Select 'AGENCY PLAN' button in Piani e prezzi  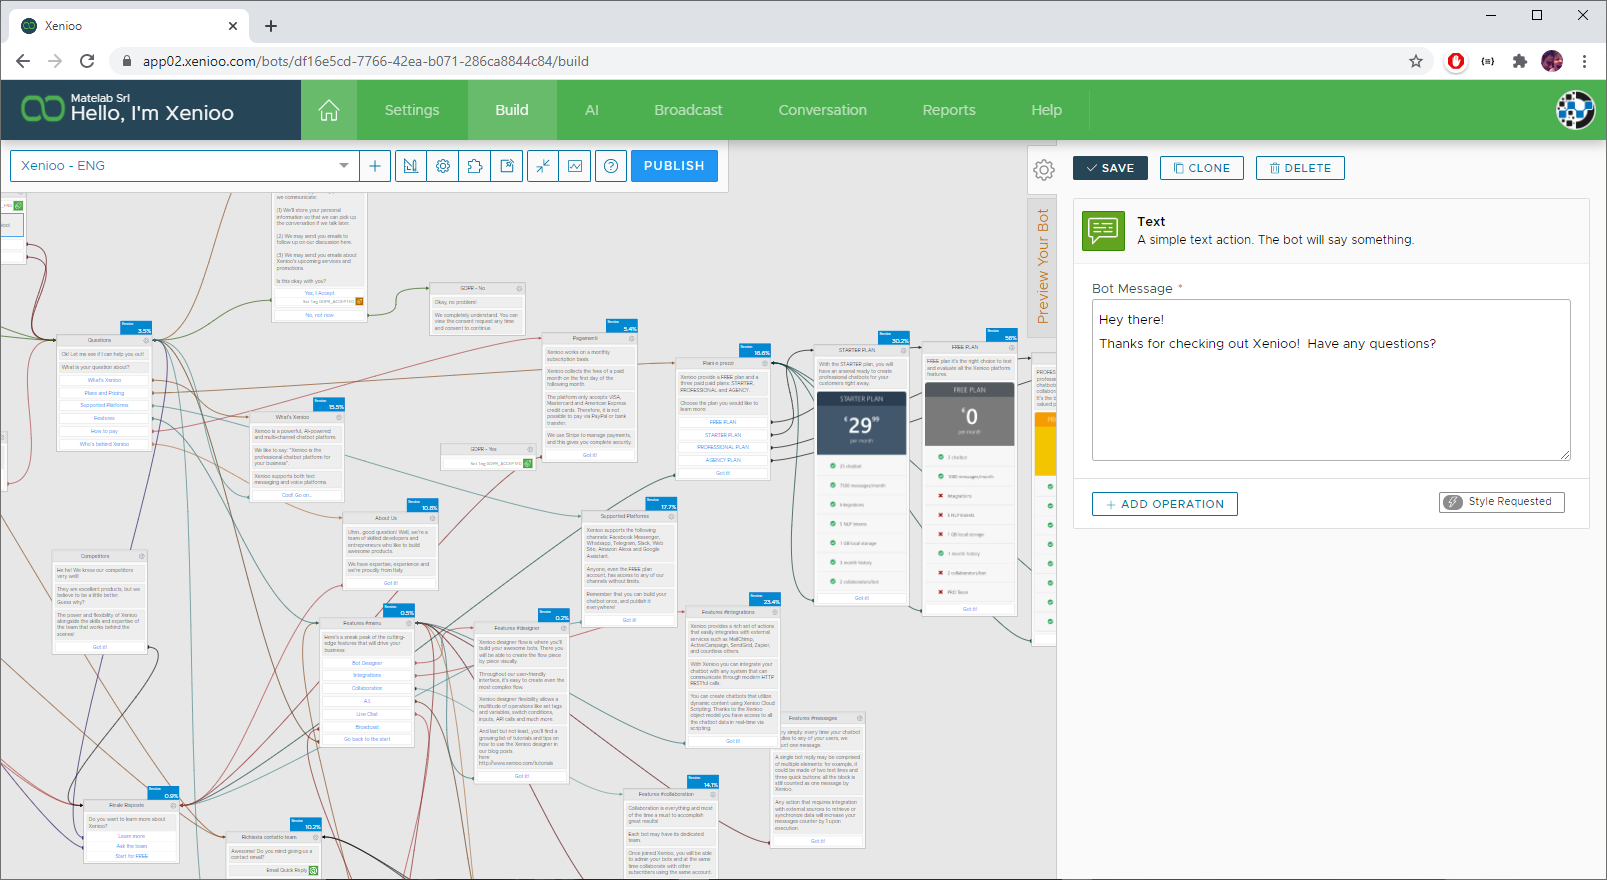click(x=723, y=460)
